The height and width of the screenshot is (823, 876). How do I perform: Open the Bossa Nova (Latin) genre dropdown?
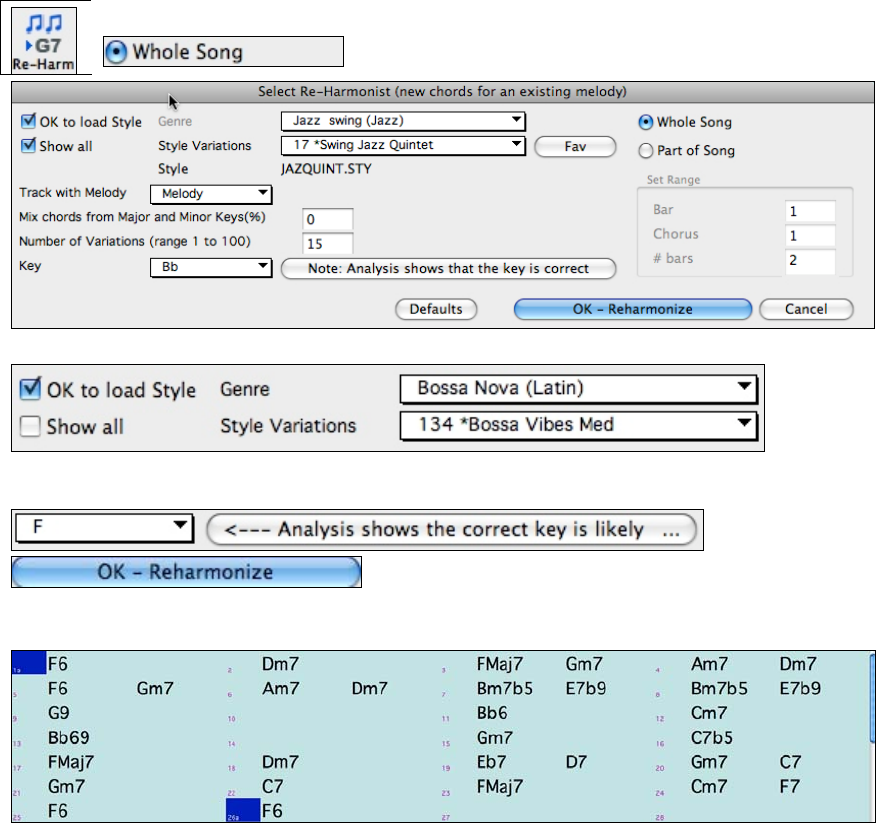coord(578,389)
